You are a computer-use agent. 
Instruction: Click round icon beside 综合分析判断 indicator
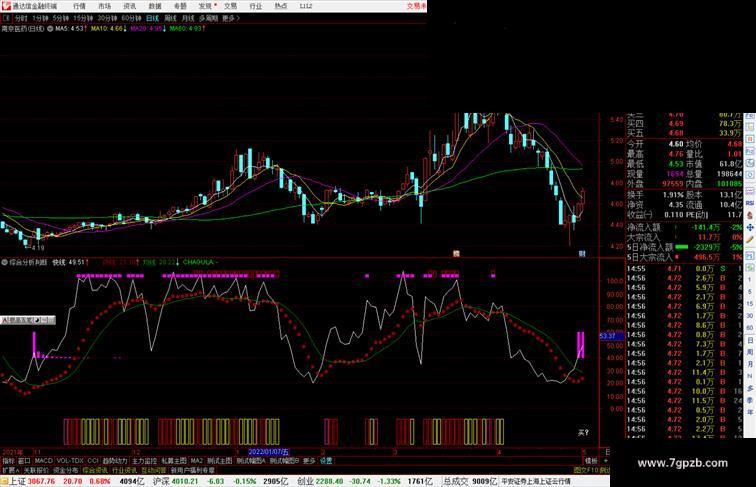coord(4,263)
